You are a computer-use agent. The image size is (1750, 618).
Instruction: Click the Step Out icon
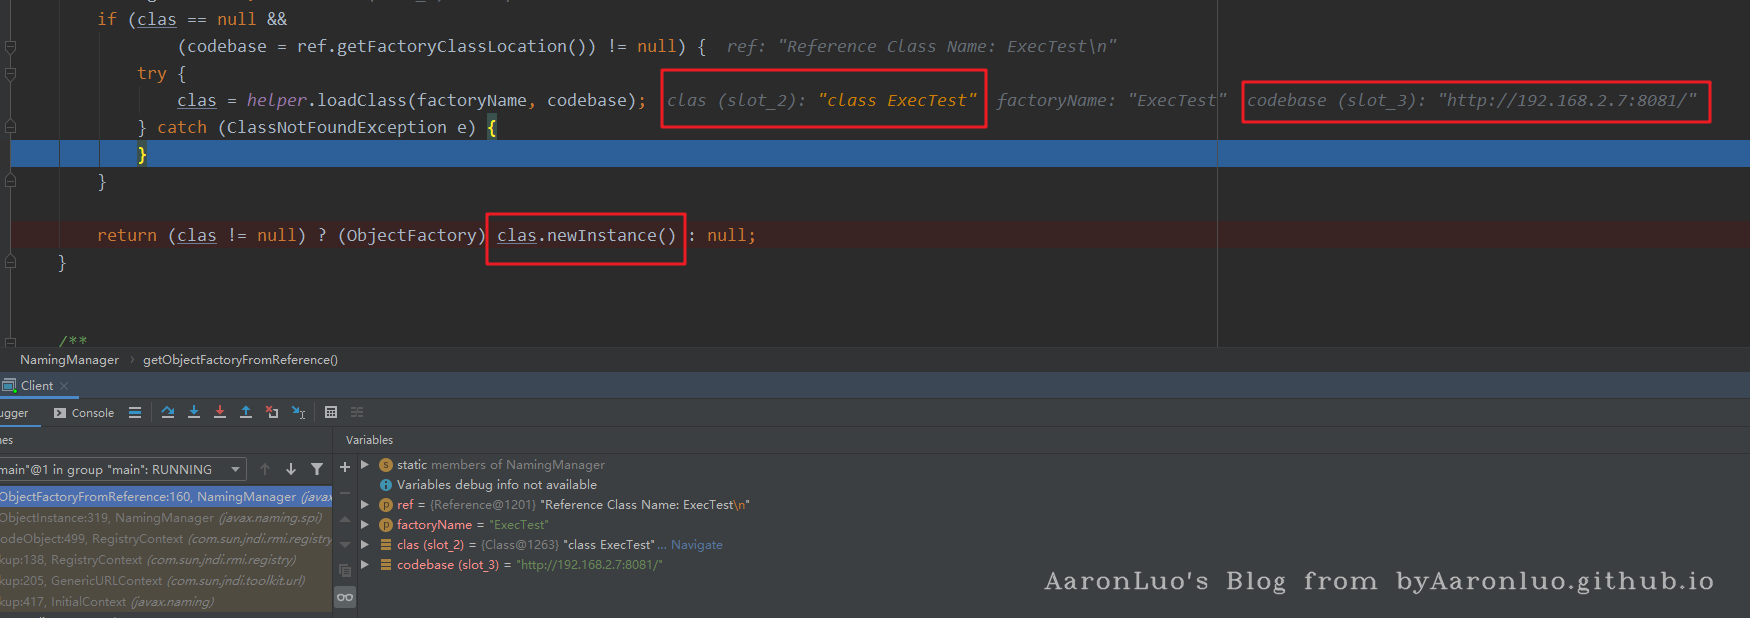point(246,412)
